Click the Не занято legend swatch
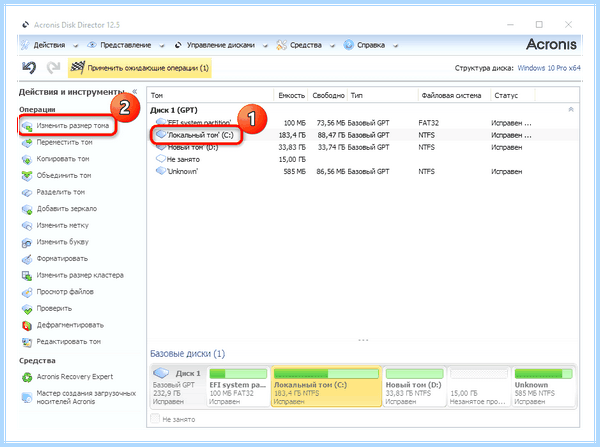Screen dimensions: 600x447 coord(155,419)
